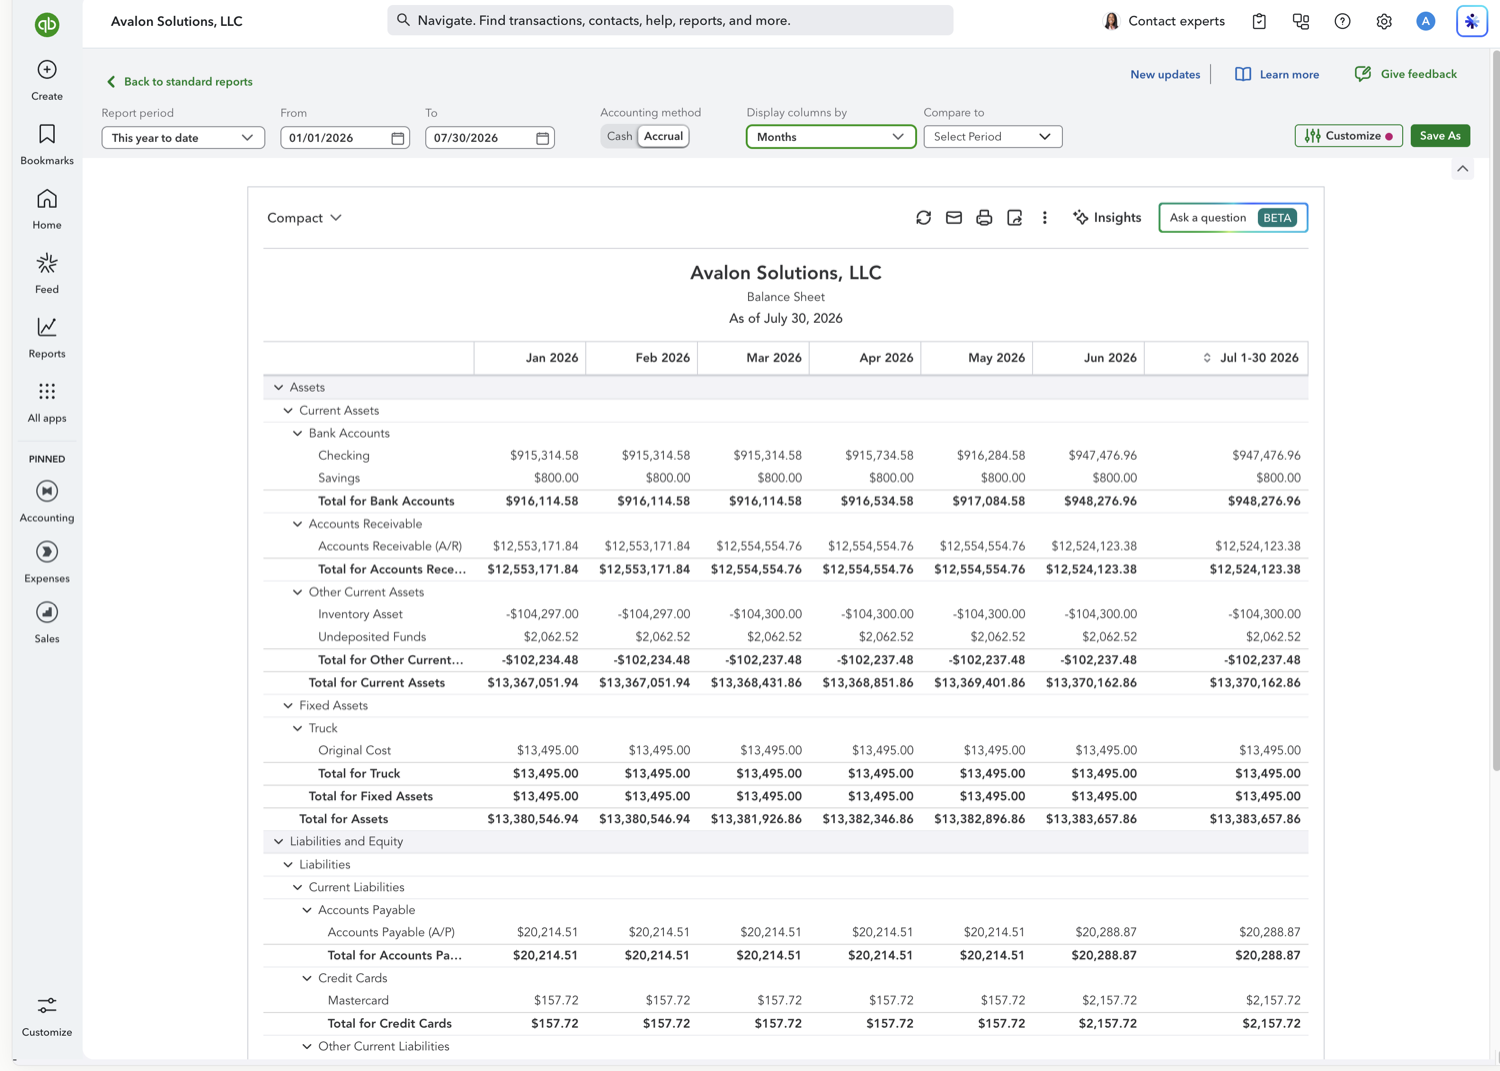This screenshot has width=1500, height=1071.
Task: Collapse the Current Assets group
Action: [288, 411]
